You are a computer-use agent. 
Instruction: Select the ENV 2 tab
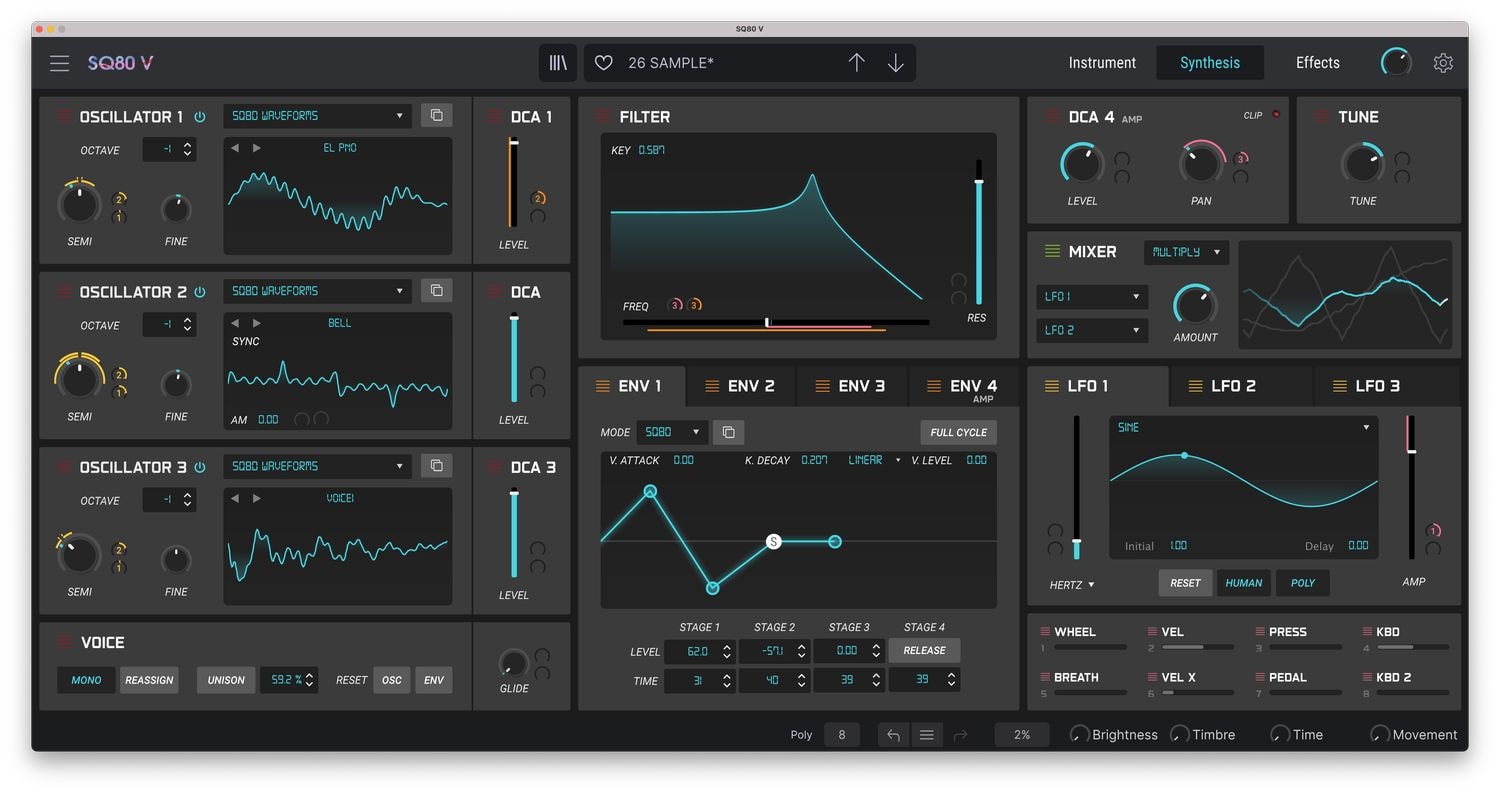tap(740, 386)
